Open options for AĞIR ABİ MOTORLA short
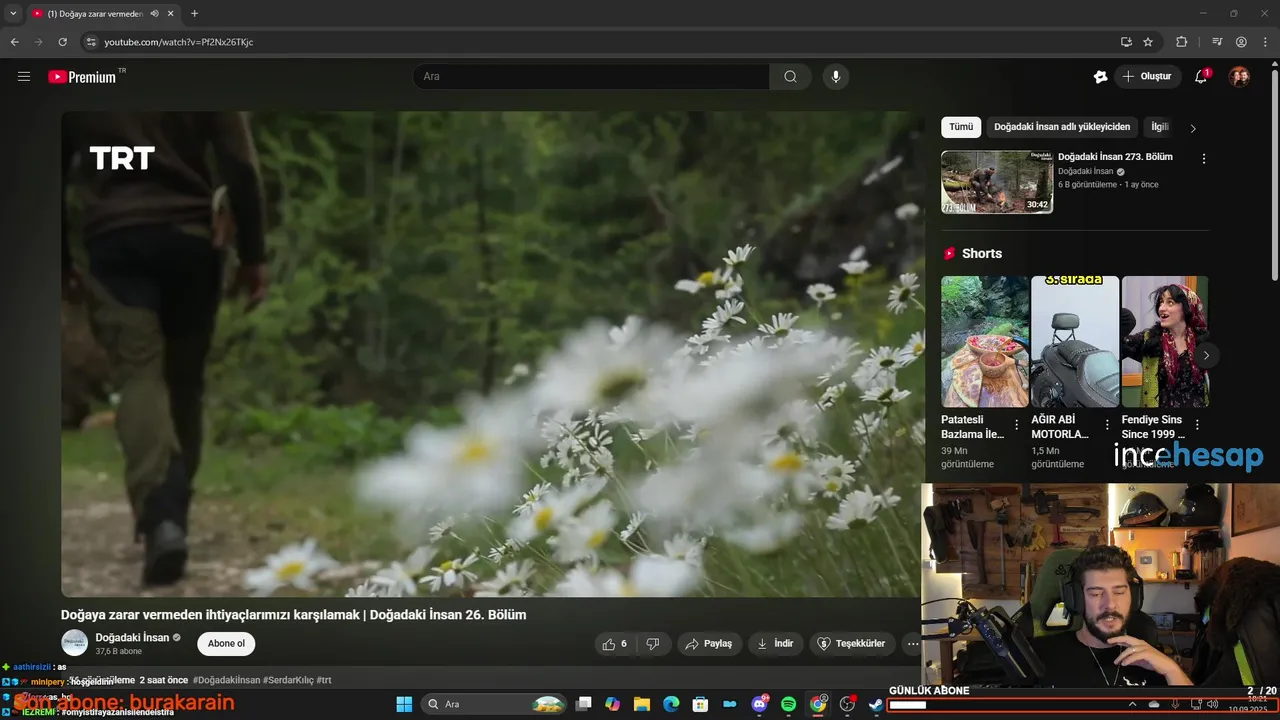Image resolution: width=1280 pixels, height=720 pixels. click(x=1107, y=425)
